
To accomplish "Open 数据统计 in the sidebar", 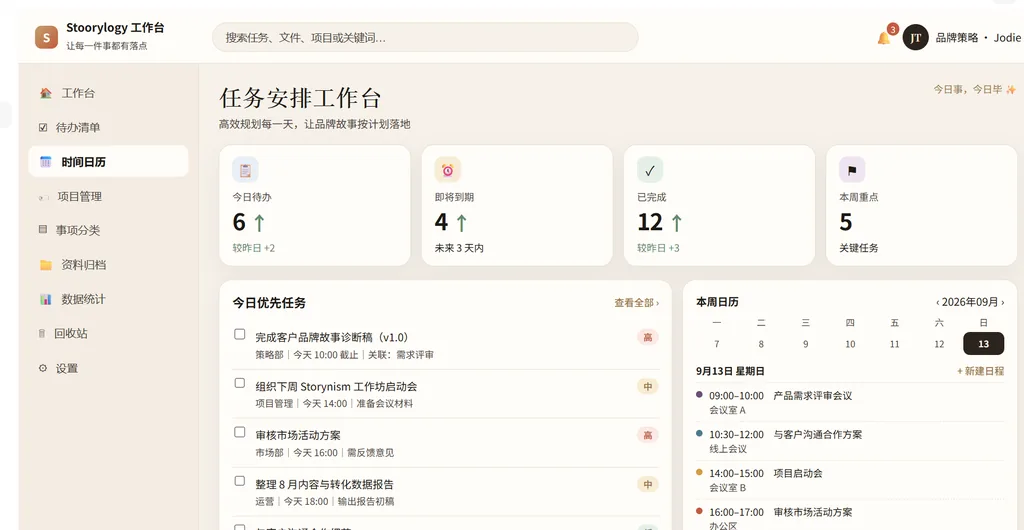I will (x=108, y=299).
